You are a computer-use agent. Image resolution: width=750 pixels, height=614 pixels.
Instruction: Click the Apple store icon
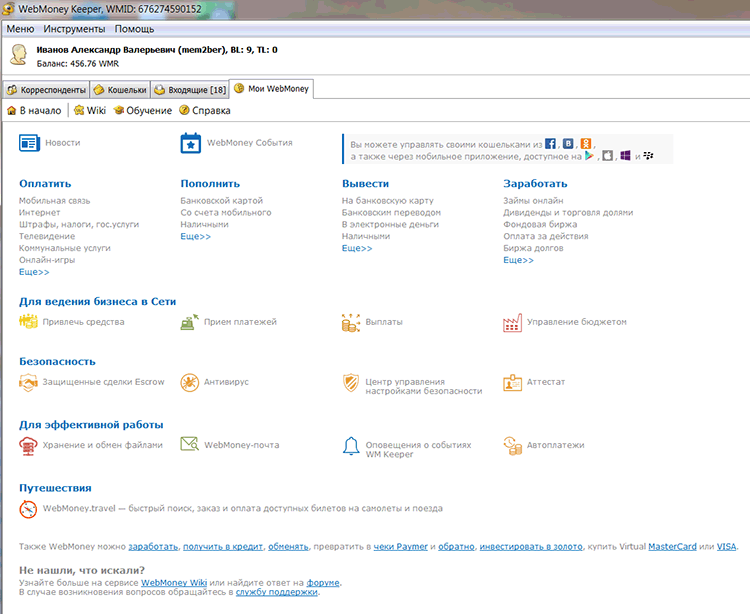point(607,156)
